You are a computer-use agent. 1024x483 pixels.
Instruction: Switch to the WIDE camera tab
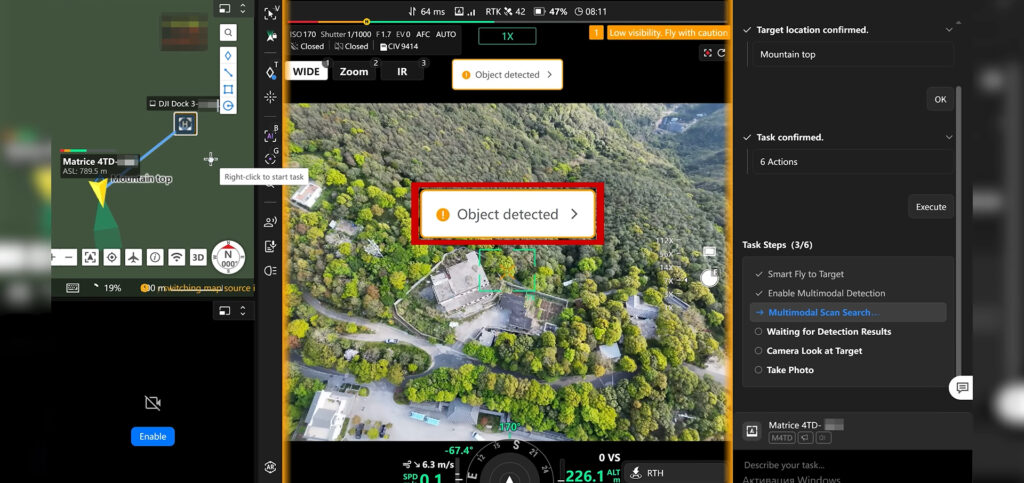[306, 72]
